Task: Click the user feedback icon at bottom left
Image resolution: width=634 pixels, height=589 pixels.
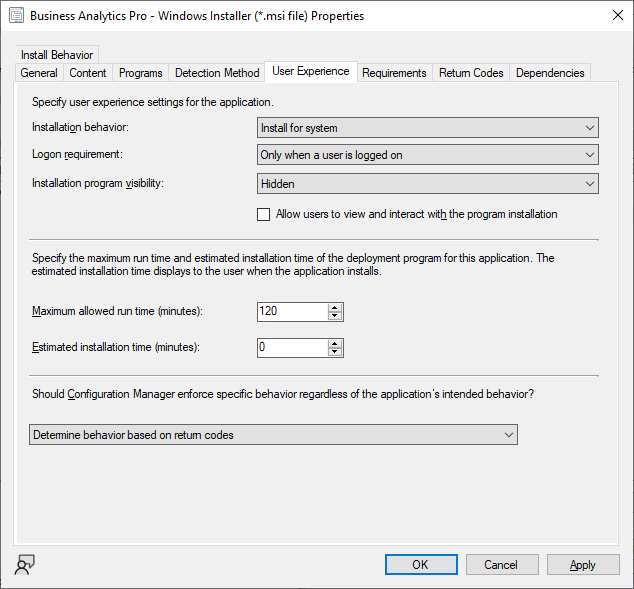Action: pyautogui.click(x=24, y=564)
